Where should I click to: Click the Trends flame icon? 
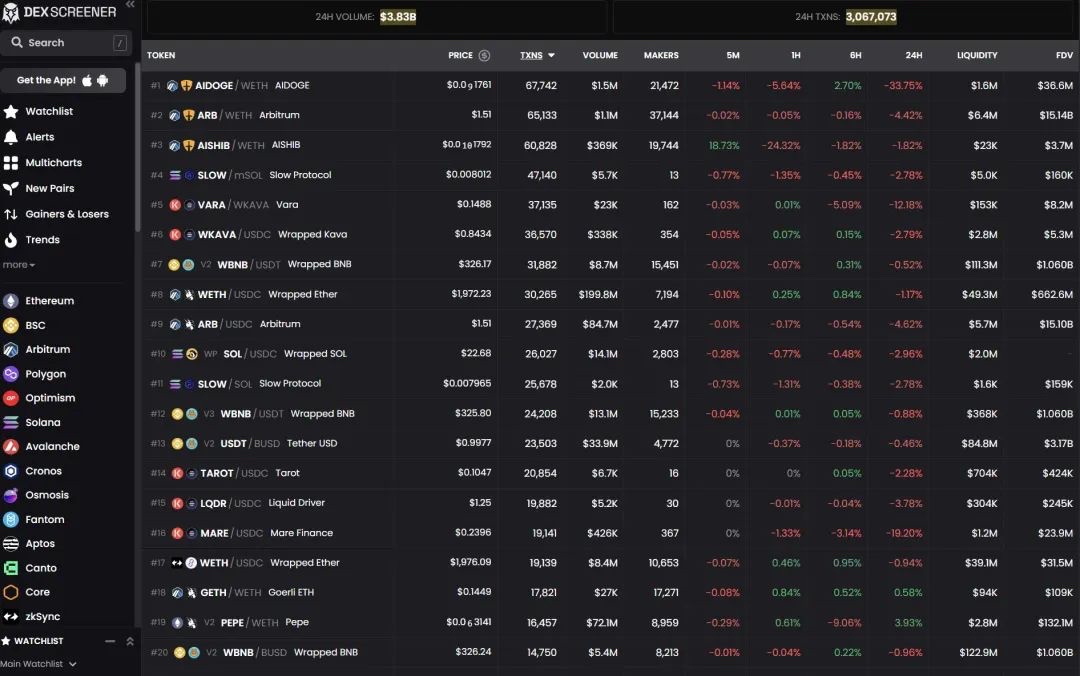11,240
